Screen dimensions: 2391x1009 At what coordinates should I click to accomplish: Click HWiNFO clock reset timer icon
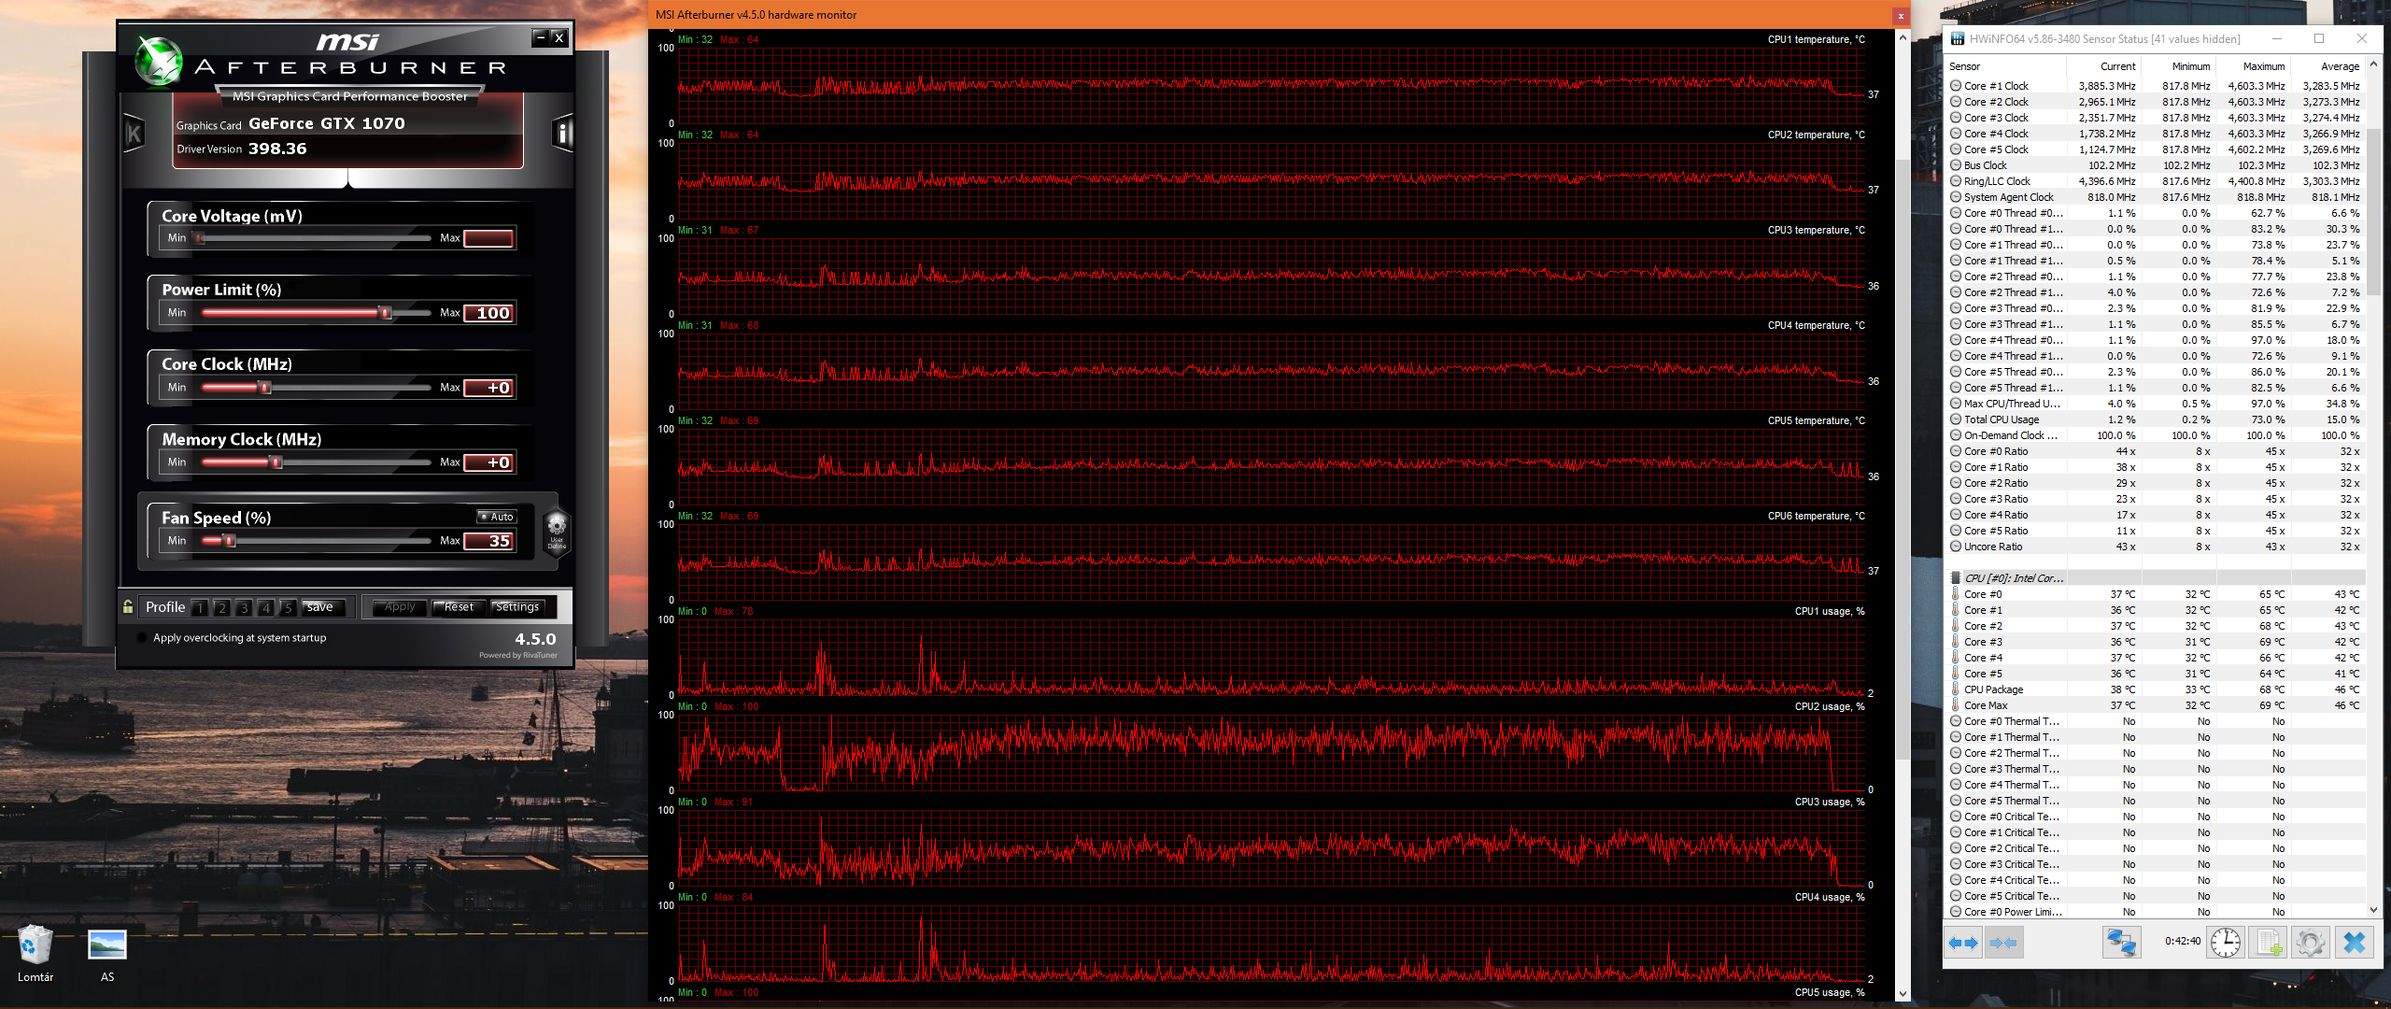tap(2225, 942)
